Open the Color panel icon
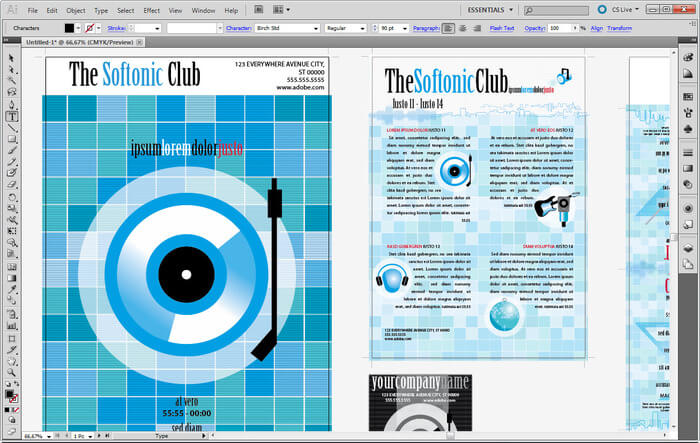 pyautogui.click(x=688, y=57)
